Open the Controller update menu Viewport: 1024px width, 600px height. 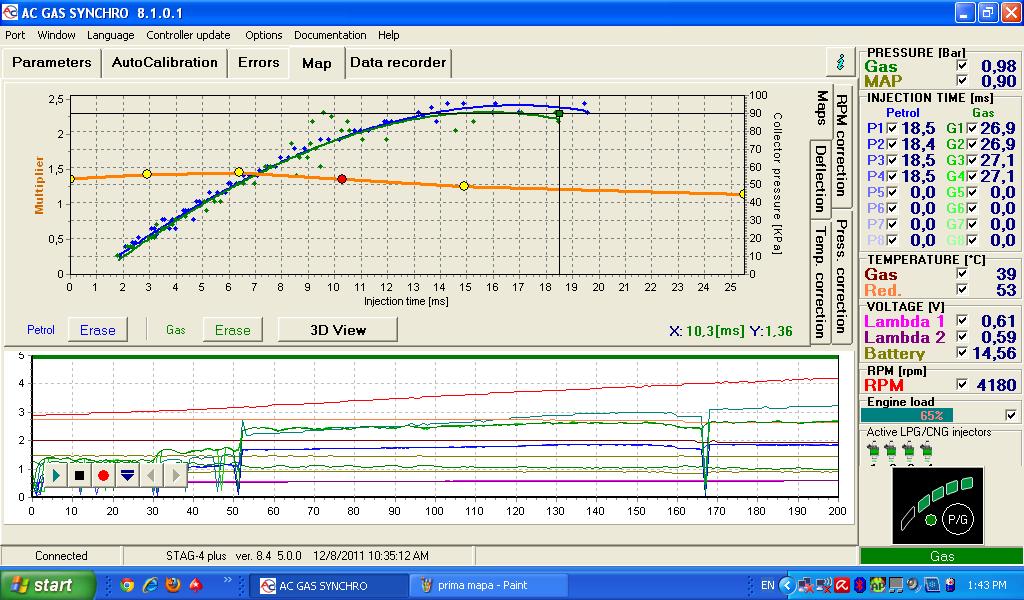(x=188, y=35)
